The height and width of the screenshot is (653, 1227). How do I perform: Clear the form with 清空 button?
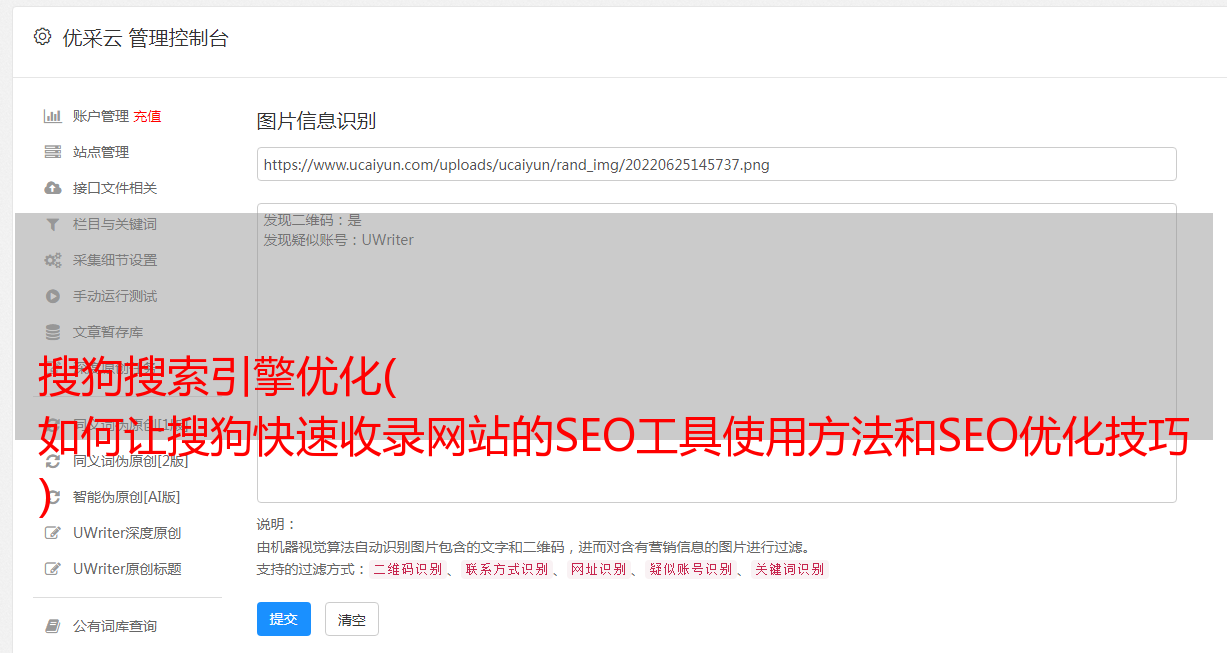click(x=352, y=620)
